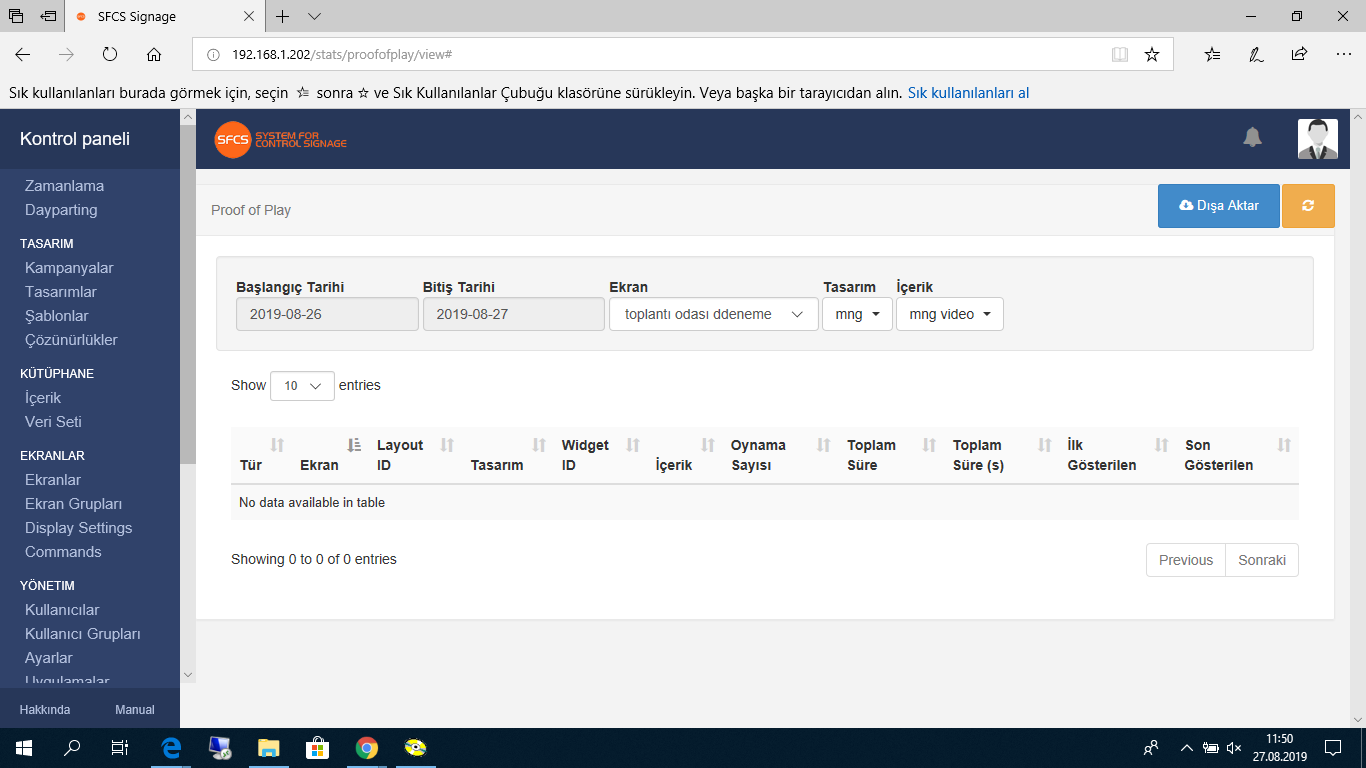Go to Previous table page
Viewport: 1366px width, 768px height.
1186,560
